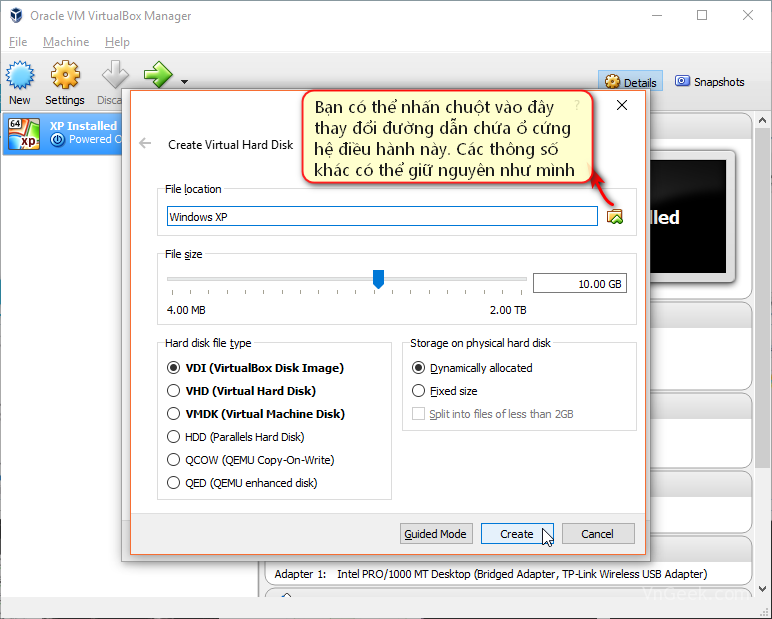Click the Discard down-arrow icon
Image resolution: width=772 pixels, height=619 pixels.
(115, 75)
